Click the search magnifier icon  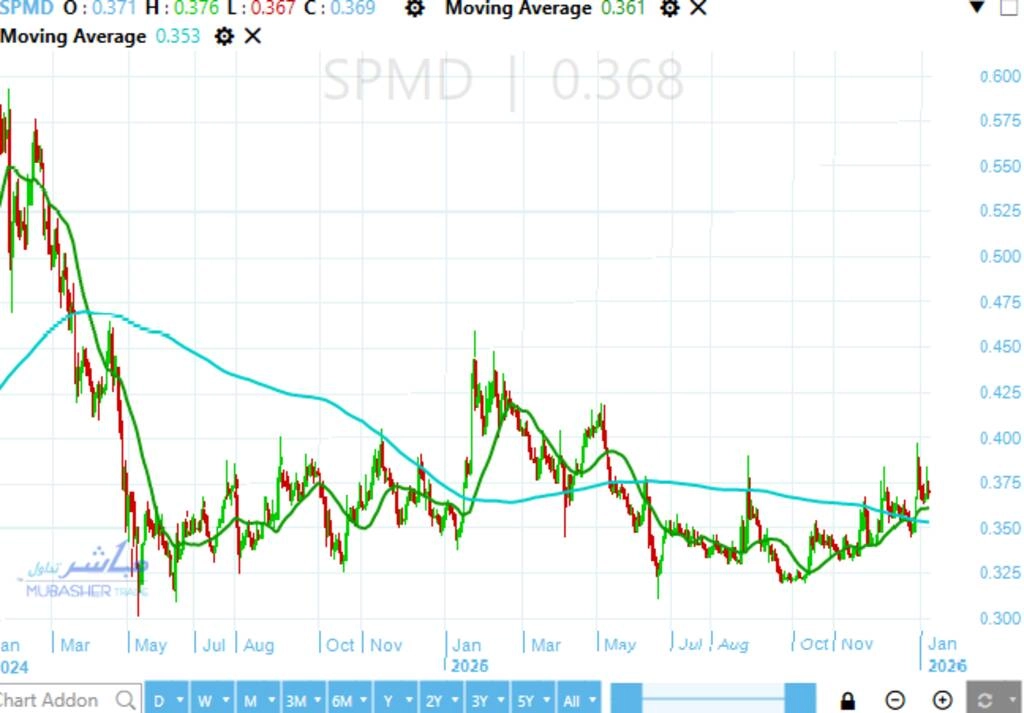tap(126, 700)
